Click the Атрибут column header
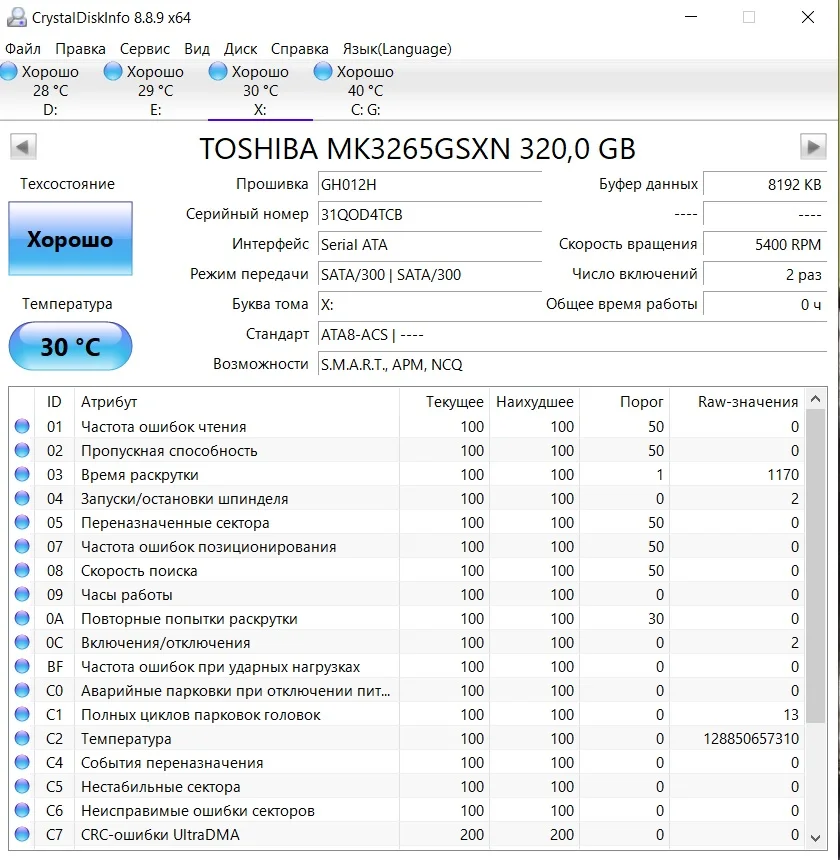This screenshot has width=840, height=860. 238,402
